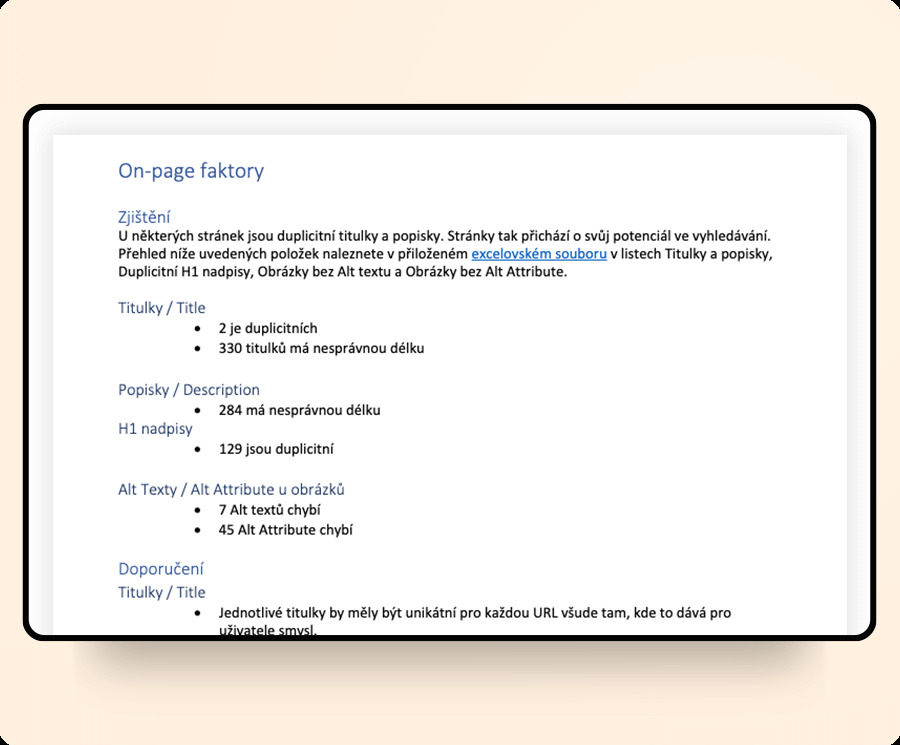Click the bullet 129 jsou duplicitní
900x745 pixels.
tap(276, 449)
